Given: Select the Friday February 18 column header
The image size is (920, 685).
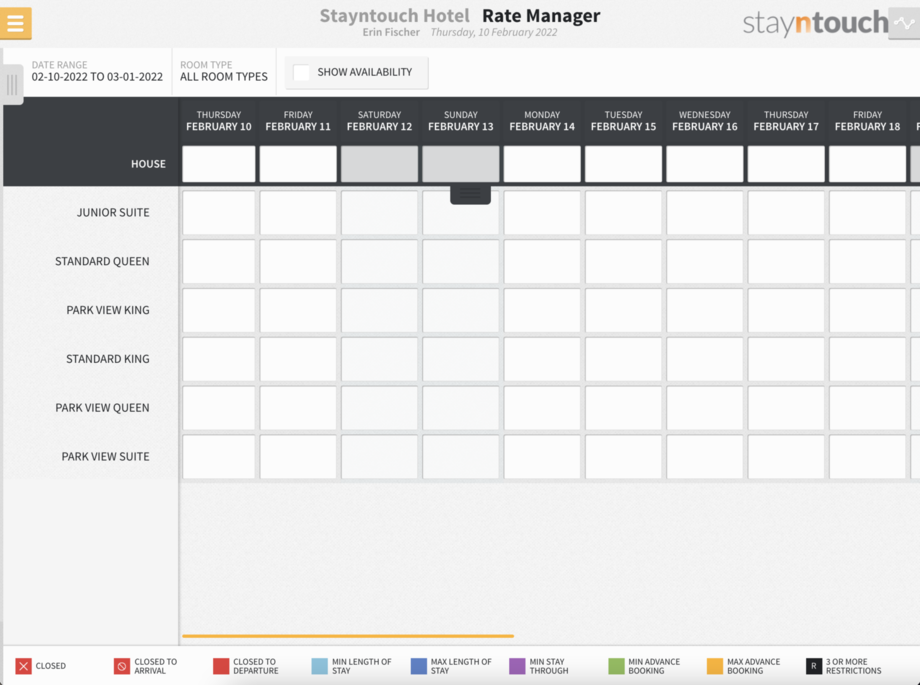Looking at the screenshot, I should pos(867,121).
